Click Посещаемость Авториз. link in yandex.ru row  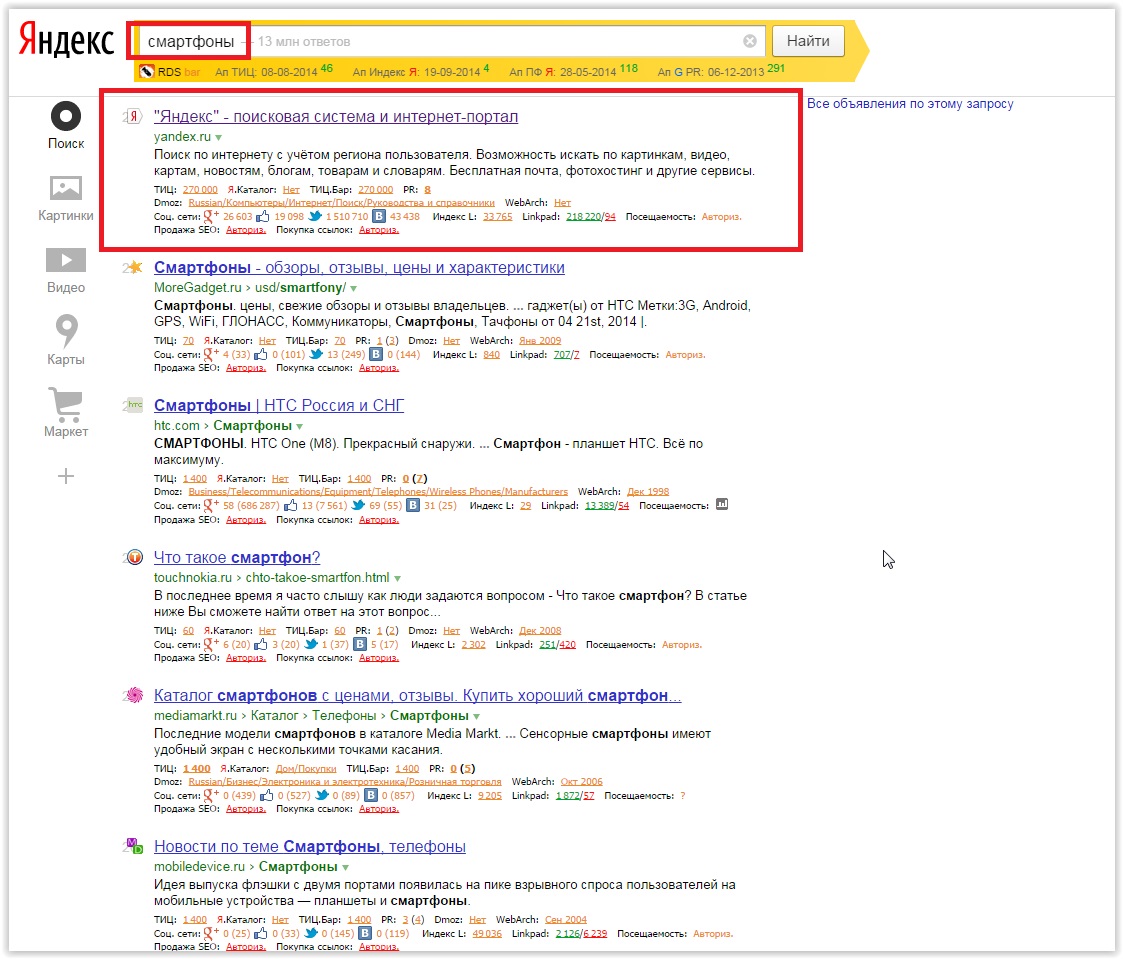721,216
